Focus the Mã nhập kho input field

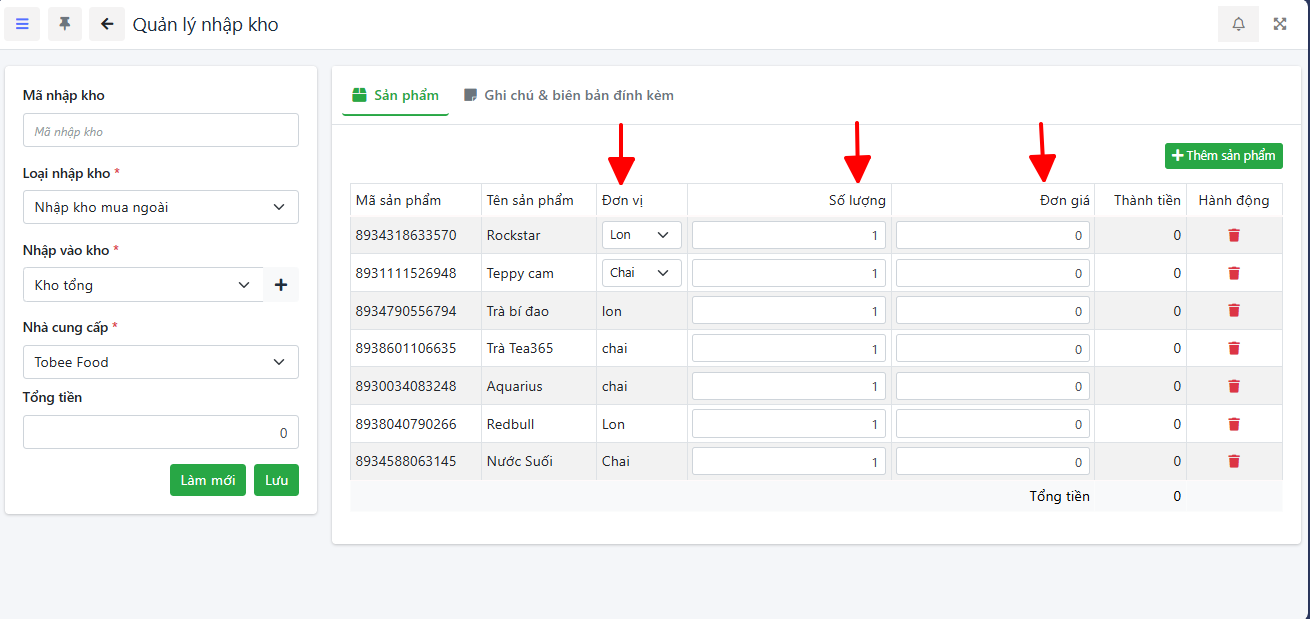point(160,131)
